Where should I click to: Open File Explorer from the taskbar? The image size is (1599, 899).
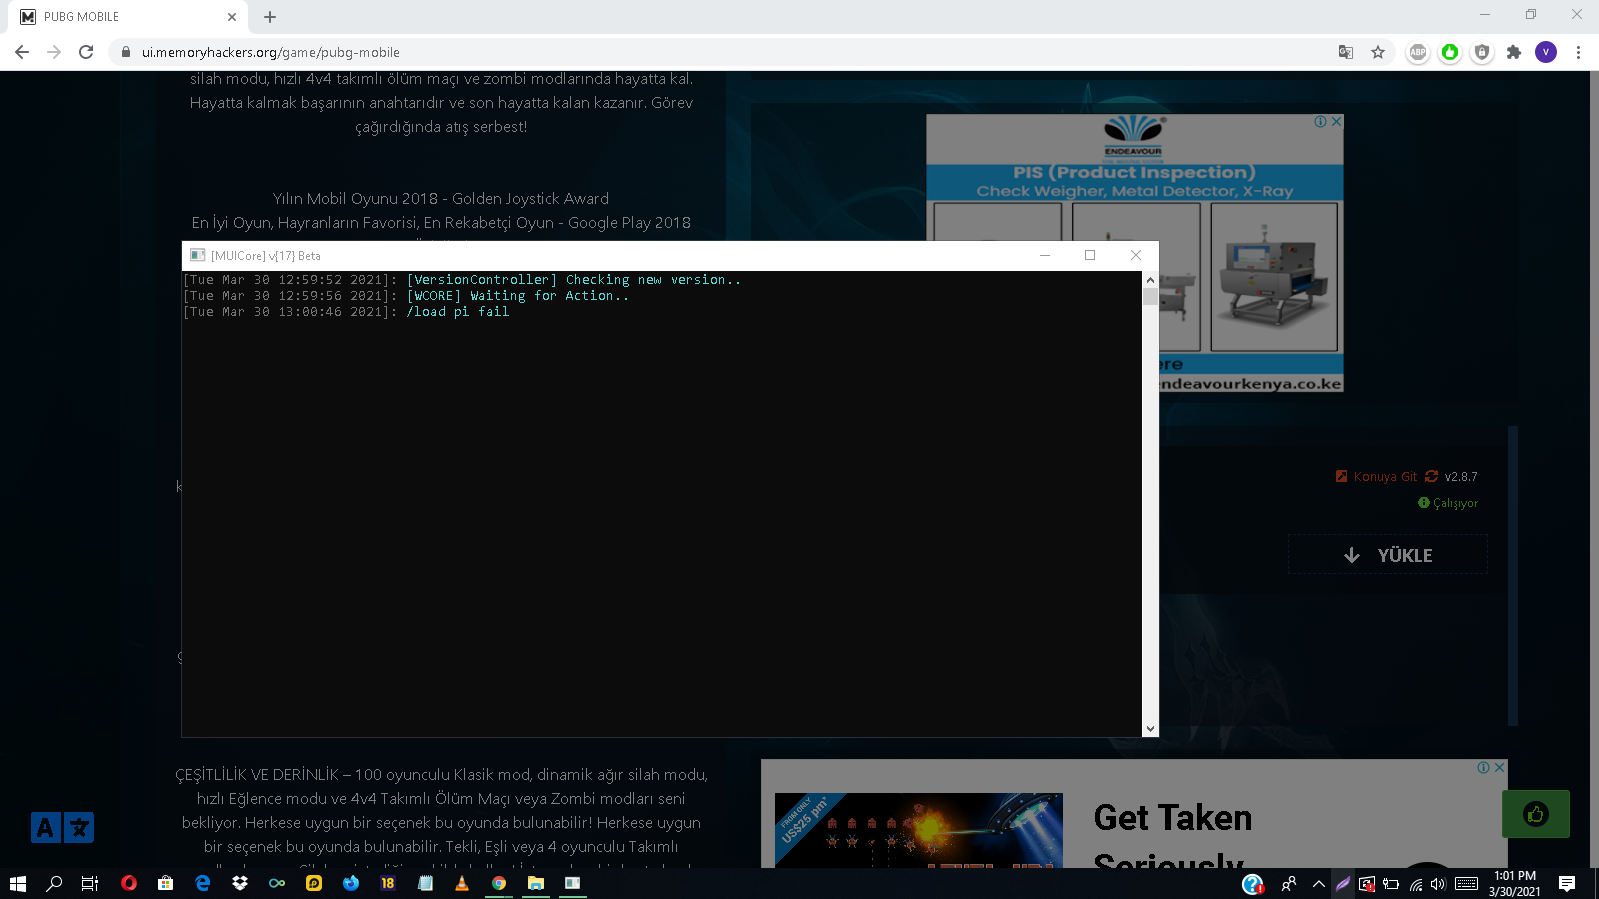click(536, 883)
